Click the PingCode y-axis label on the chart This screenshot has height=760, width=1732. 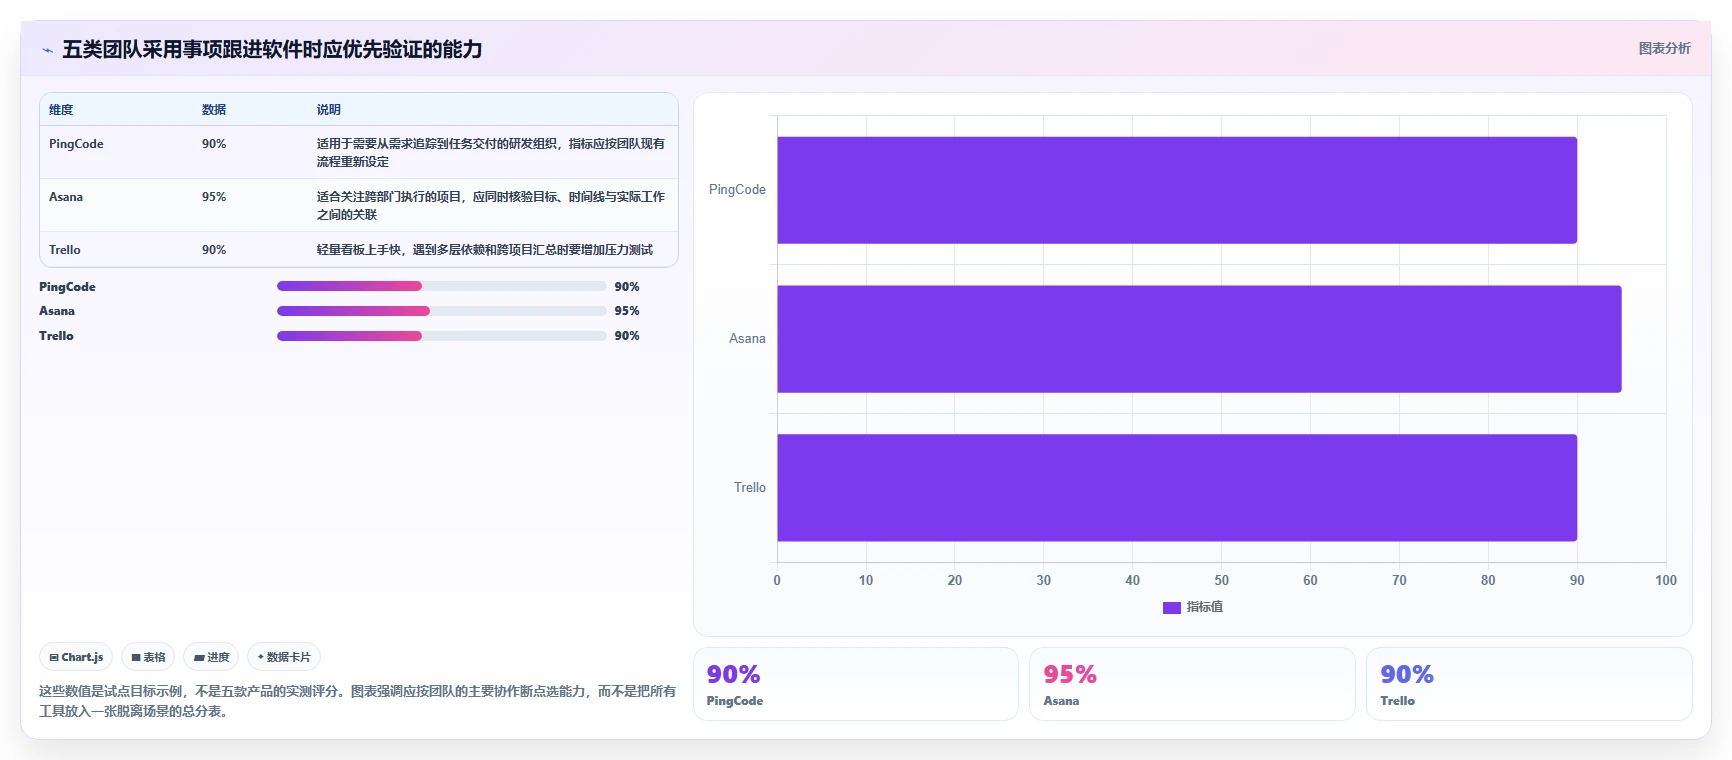[737, 190]
